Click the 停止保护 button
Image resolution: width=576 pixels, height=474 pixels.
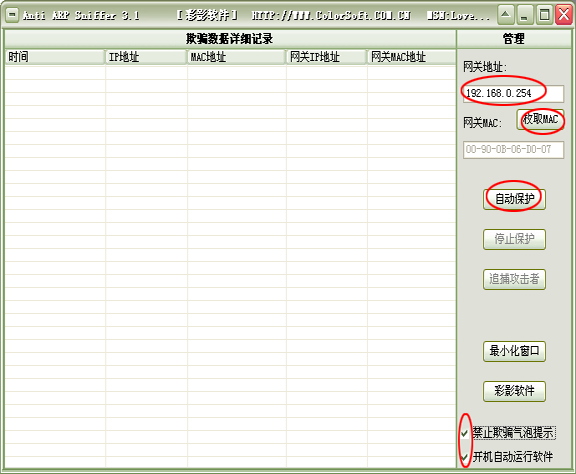514,239
